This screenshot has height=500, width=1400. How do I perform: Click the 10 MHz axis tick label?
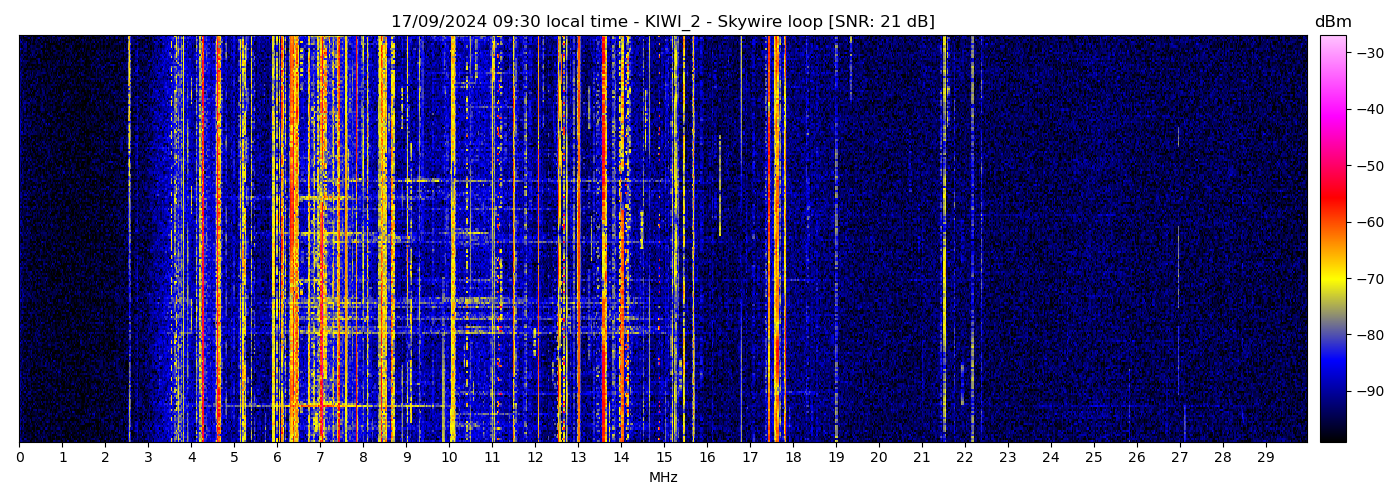449,458
